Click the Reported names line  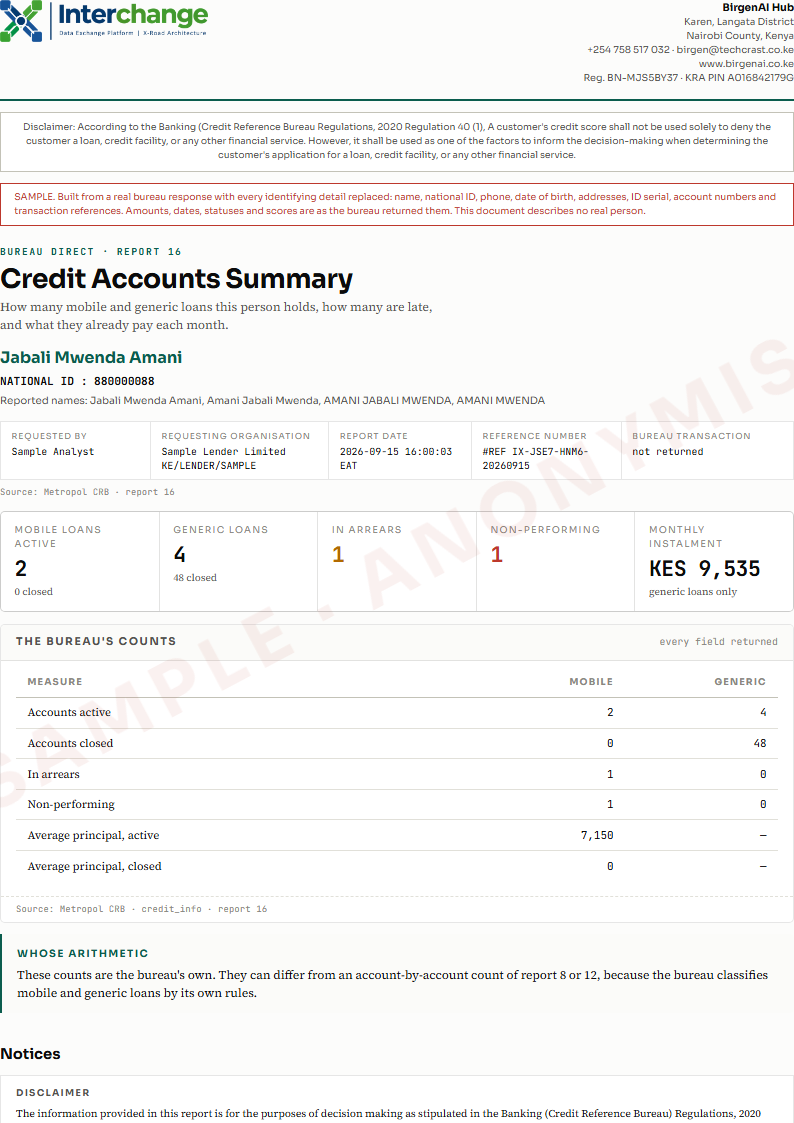[x=272, y=400]
